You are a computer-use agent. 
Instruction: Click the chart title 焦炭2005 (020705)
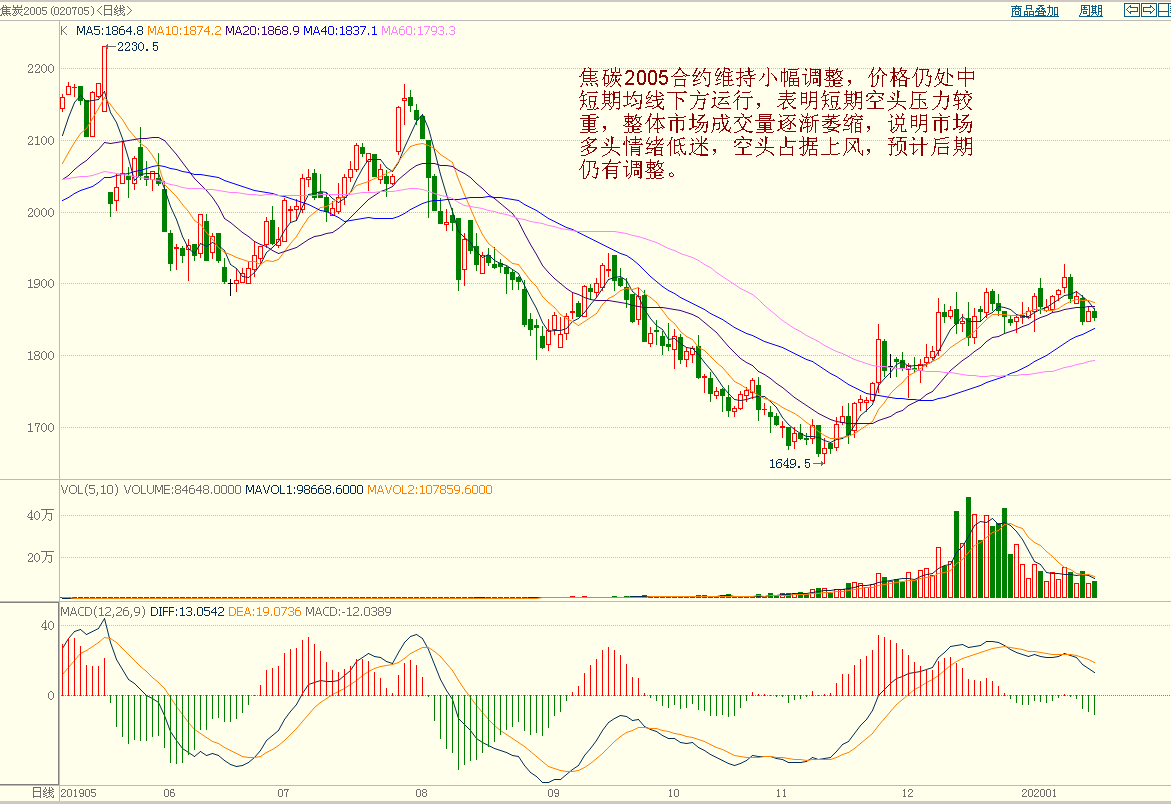pyautogui.click(x=47, y=10)
